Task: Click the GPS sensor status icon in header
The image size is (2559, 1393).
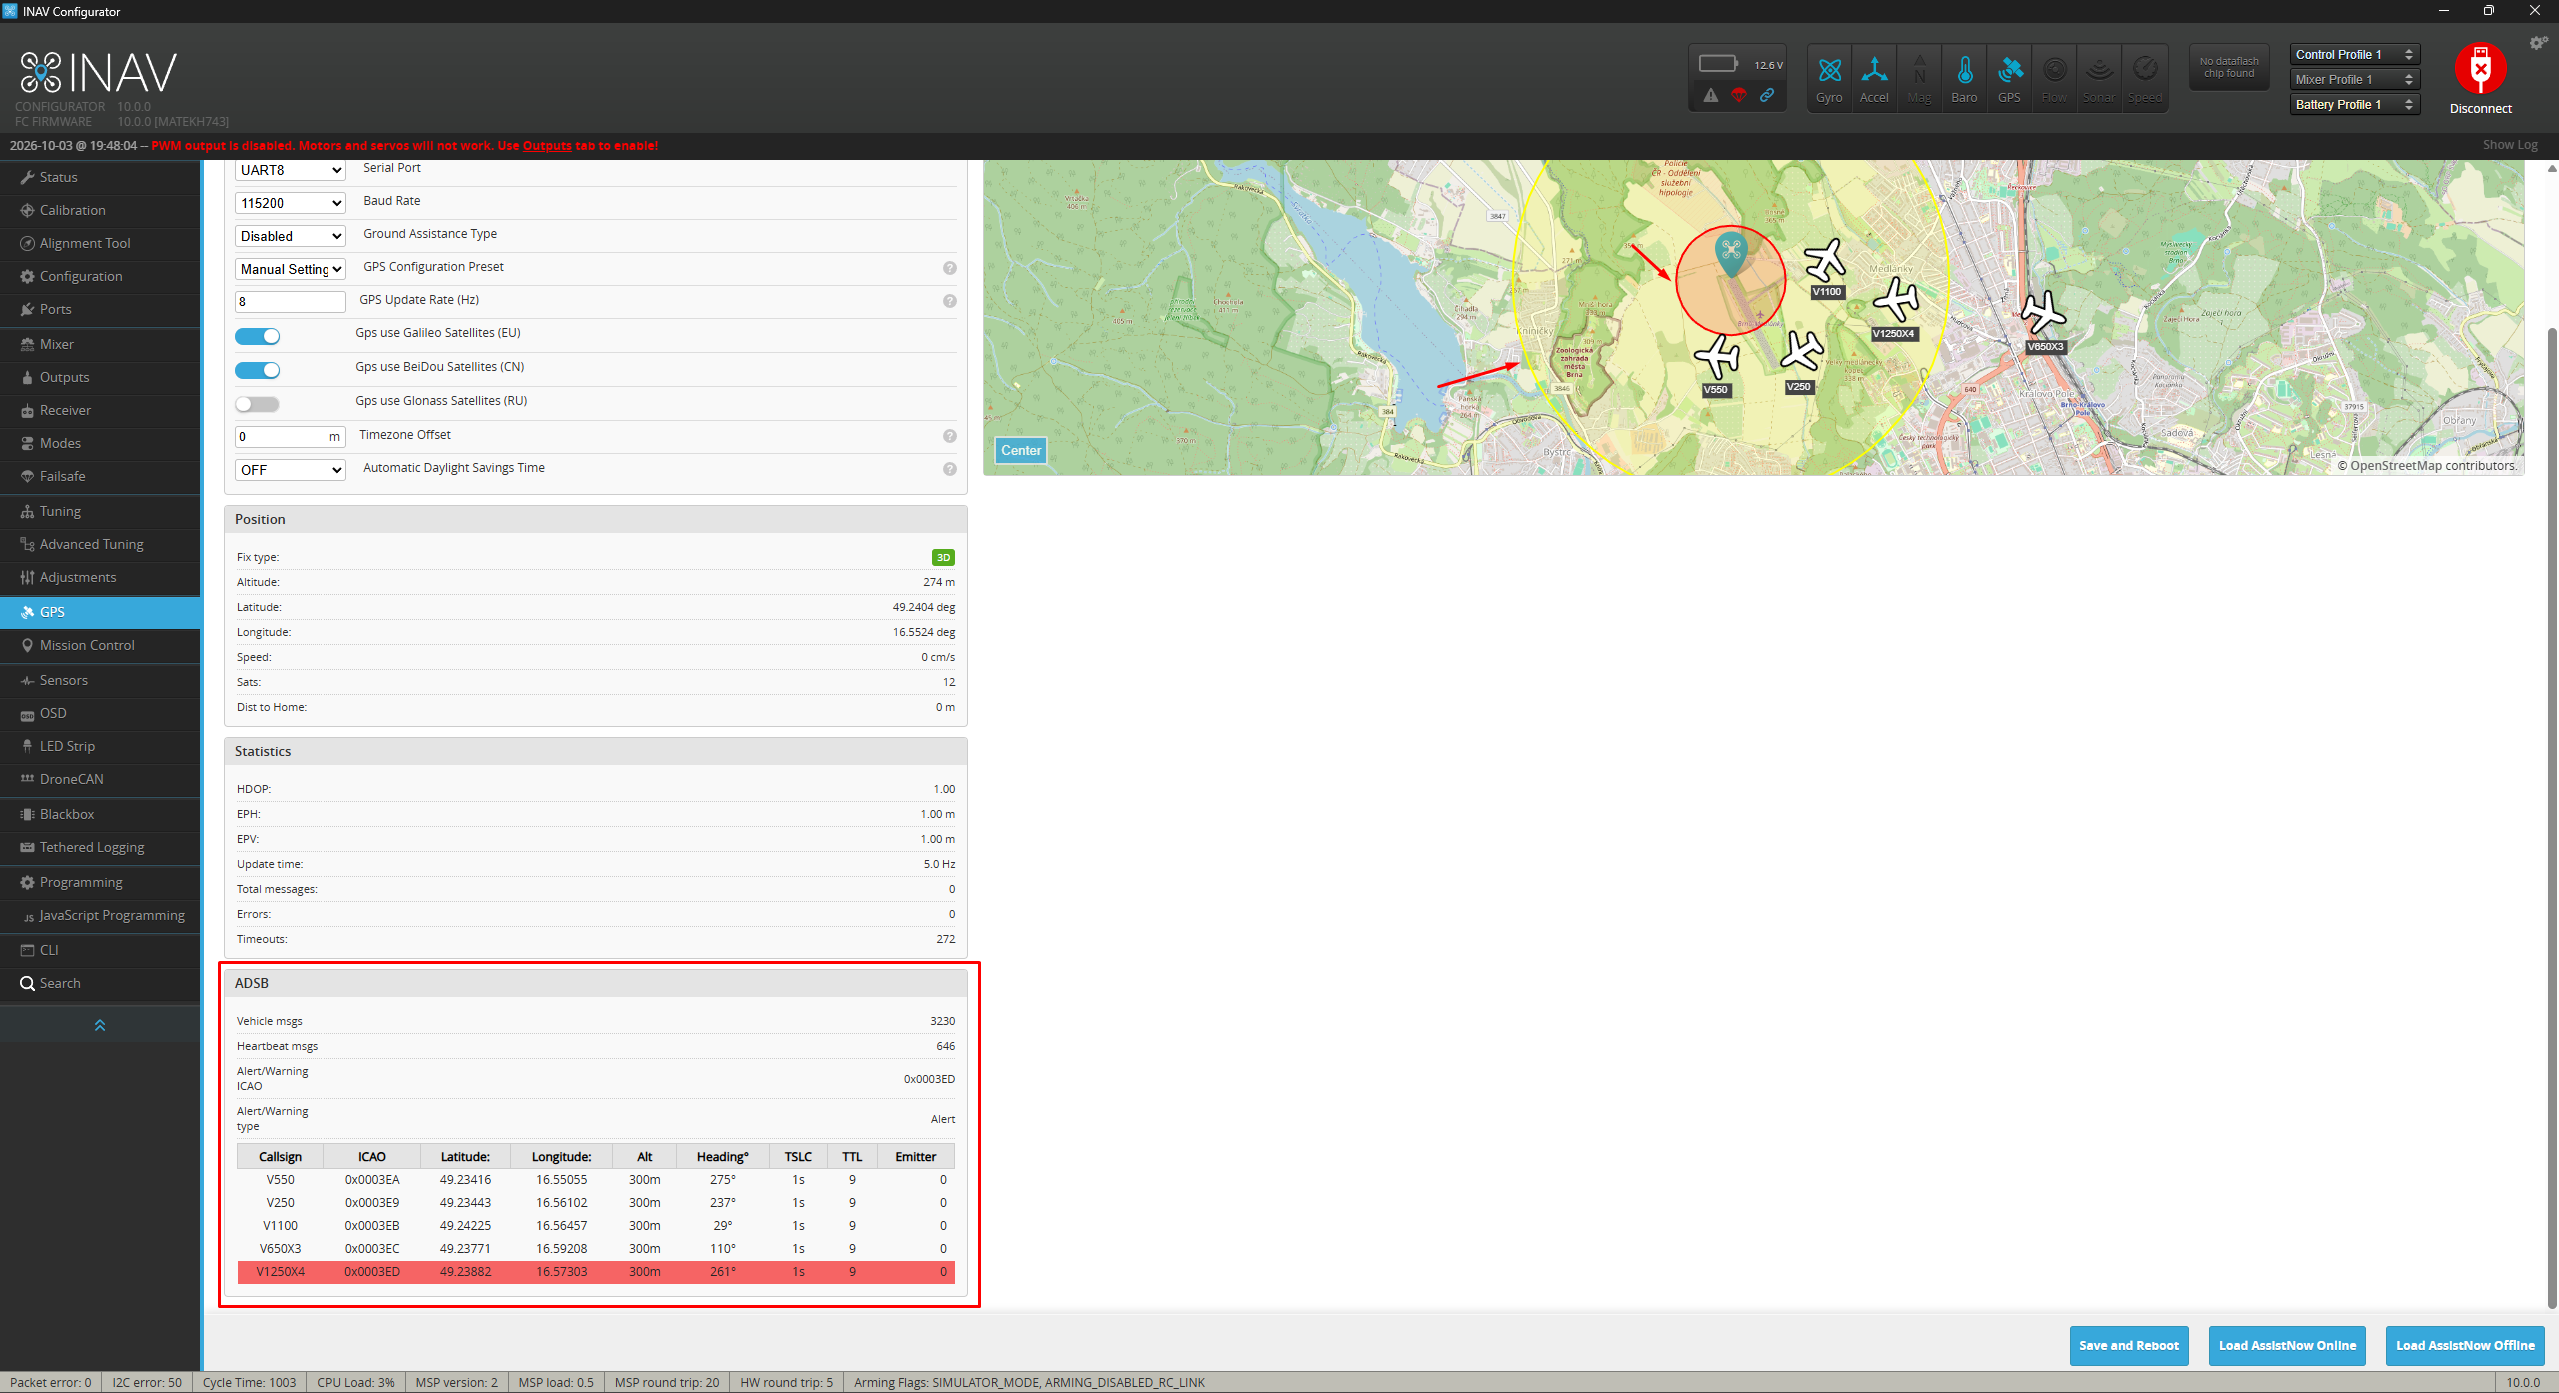Action: coord(2009,78)
